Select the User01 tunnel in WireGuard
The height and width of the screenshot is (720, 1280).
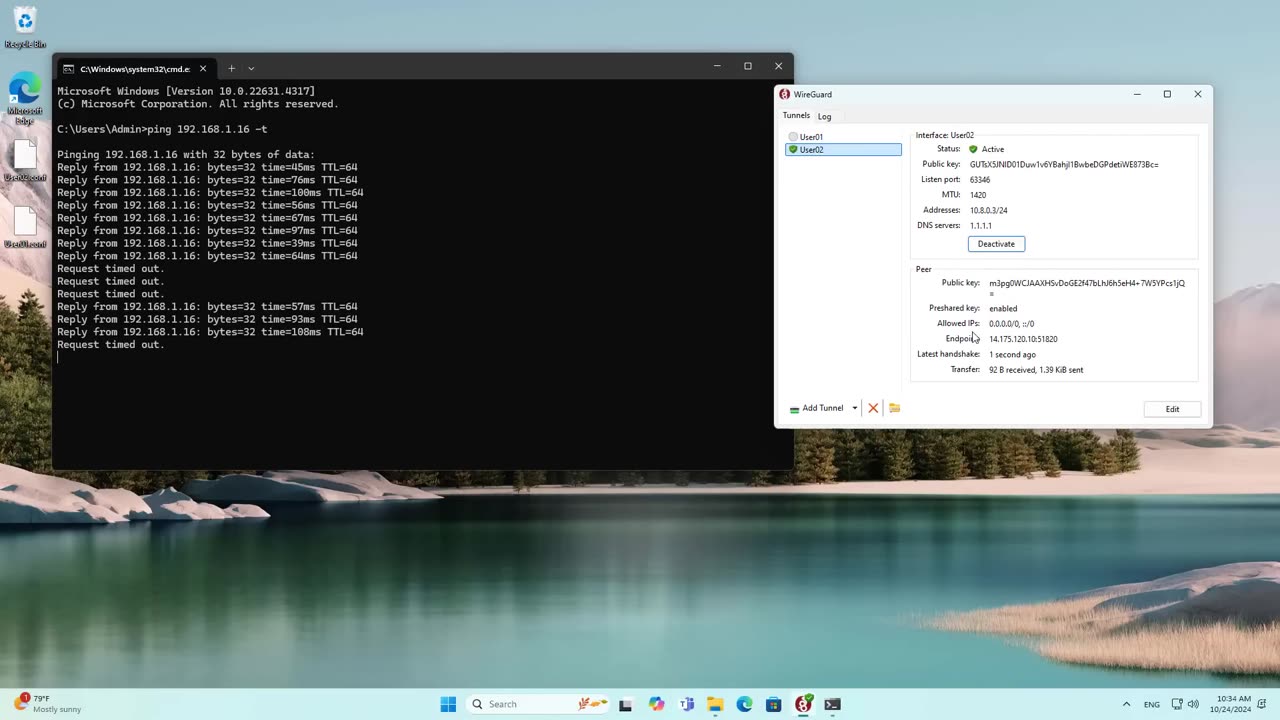(x=843, y=137)
